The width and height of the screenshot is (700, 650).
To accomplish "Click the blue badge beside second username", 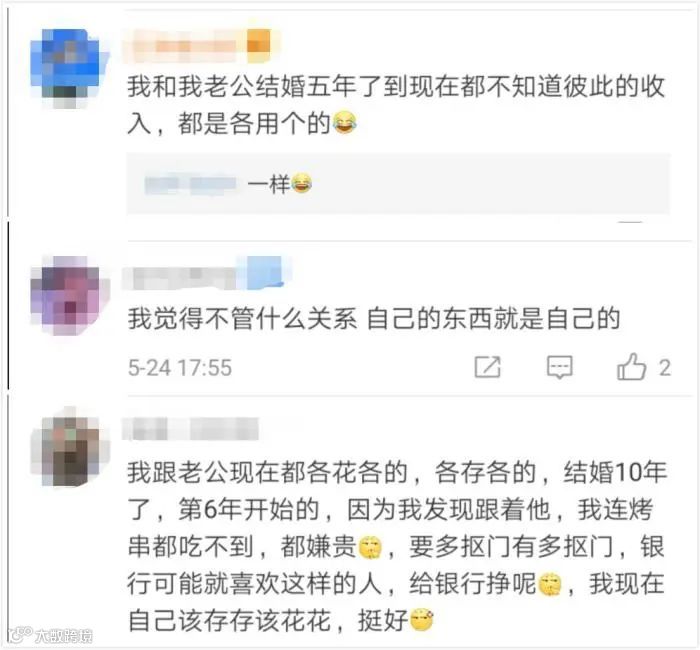I will (266, 273).
